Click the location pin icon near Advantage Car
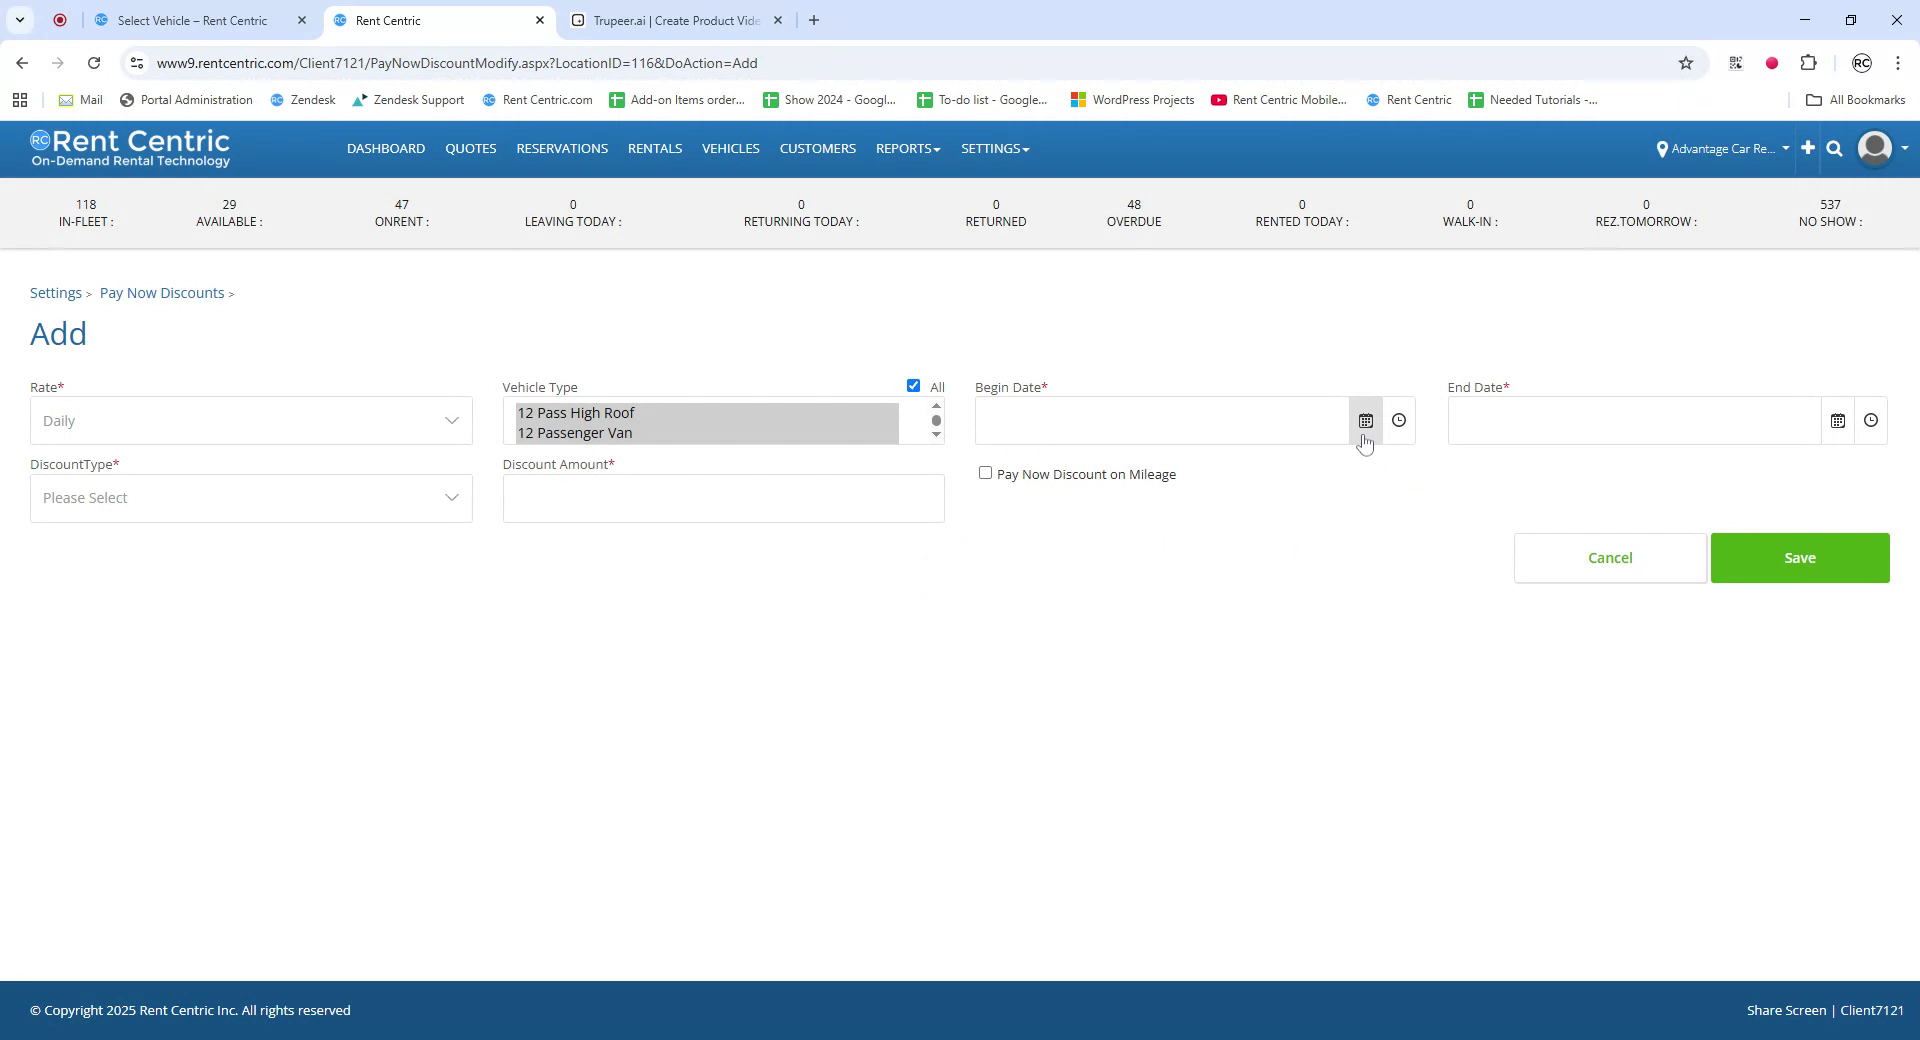 [x=1663, y=148]
